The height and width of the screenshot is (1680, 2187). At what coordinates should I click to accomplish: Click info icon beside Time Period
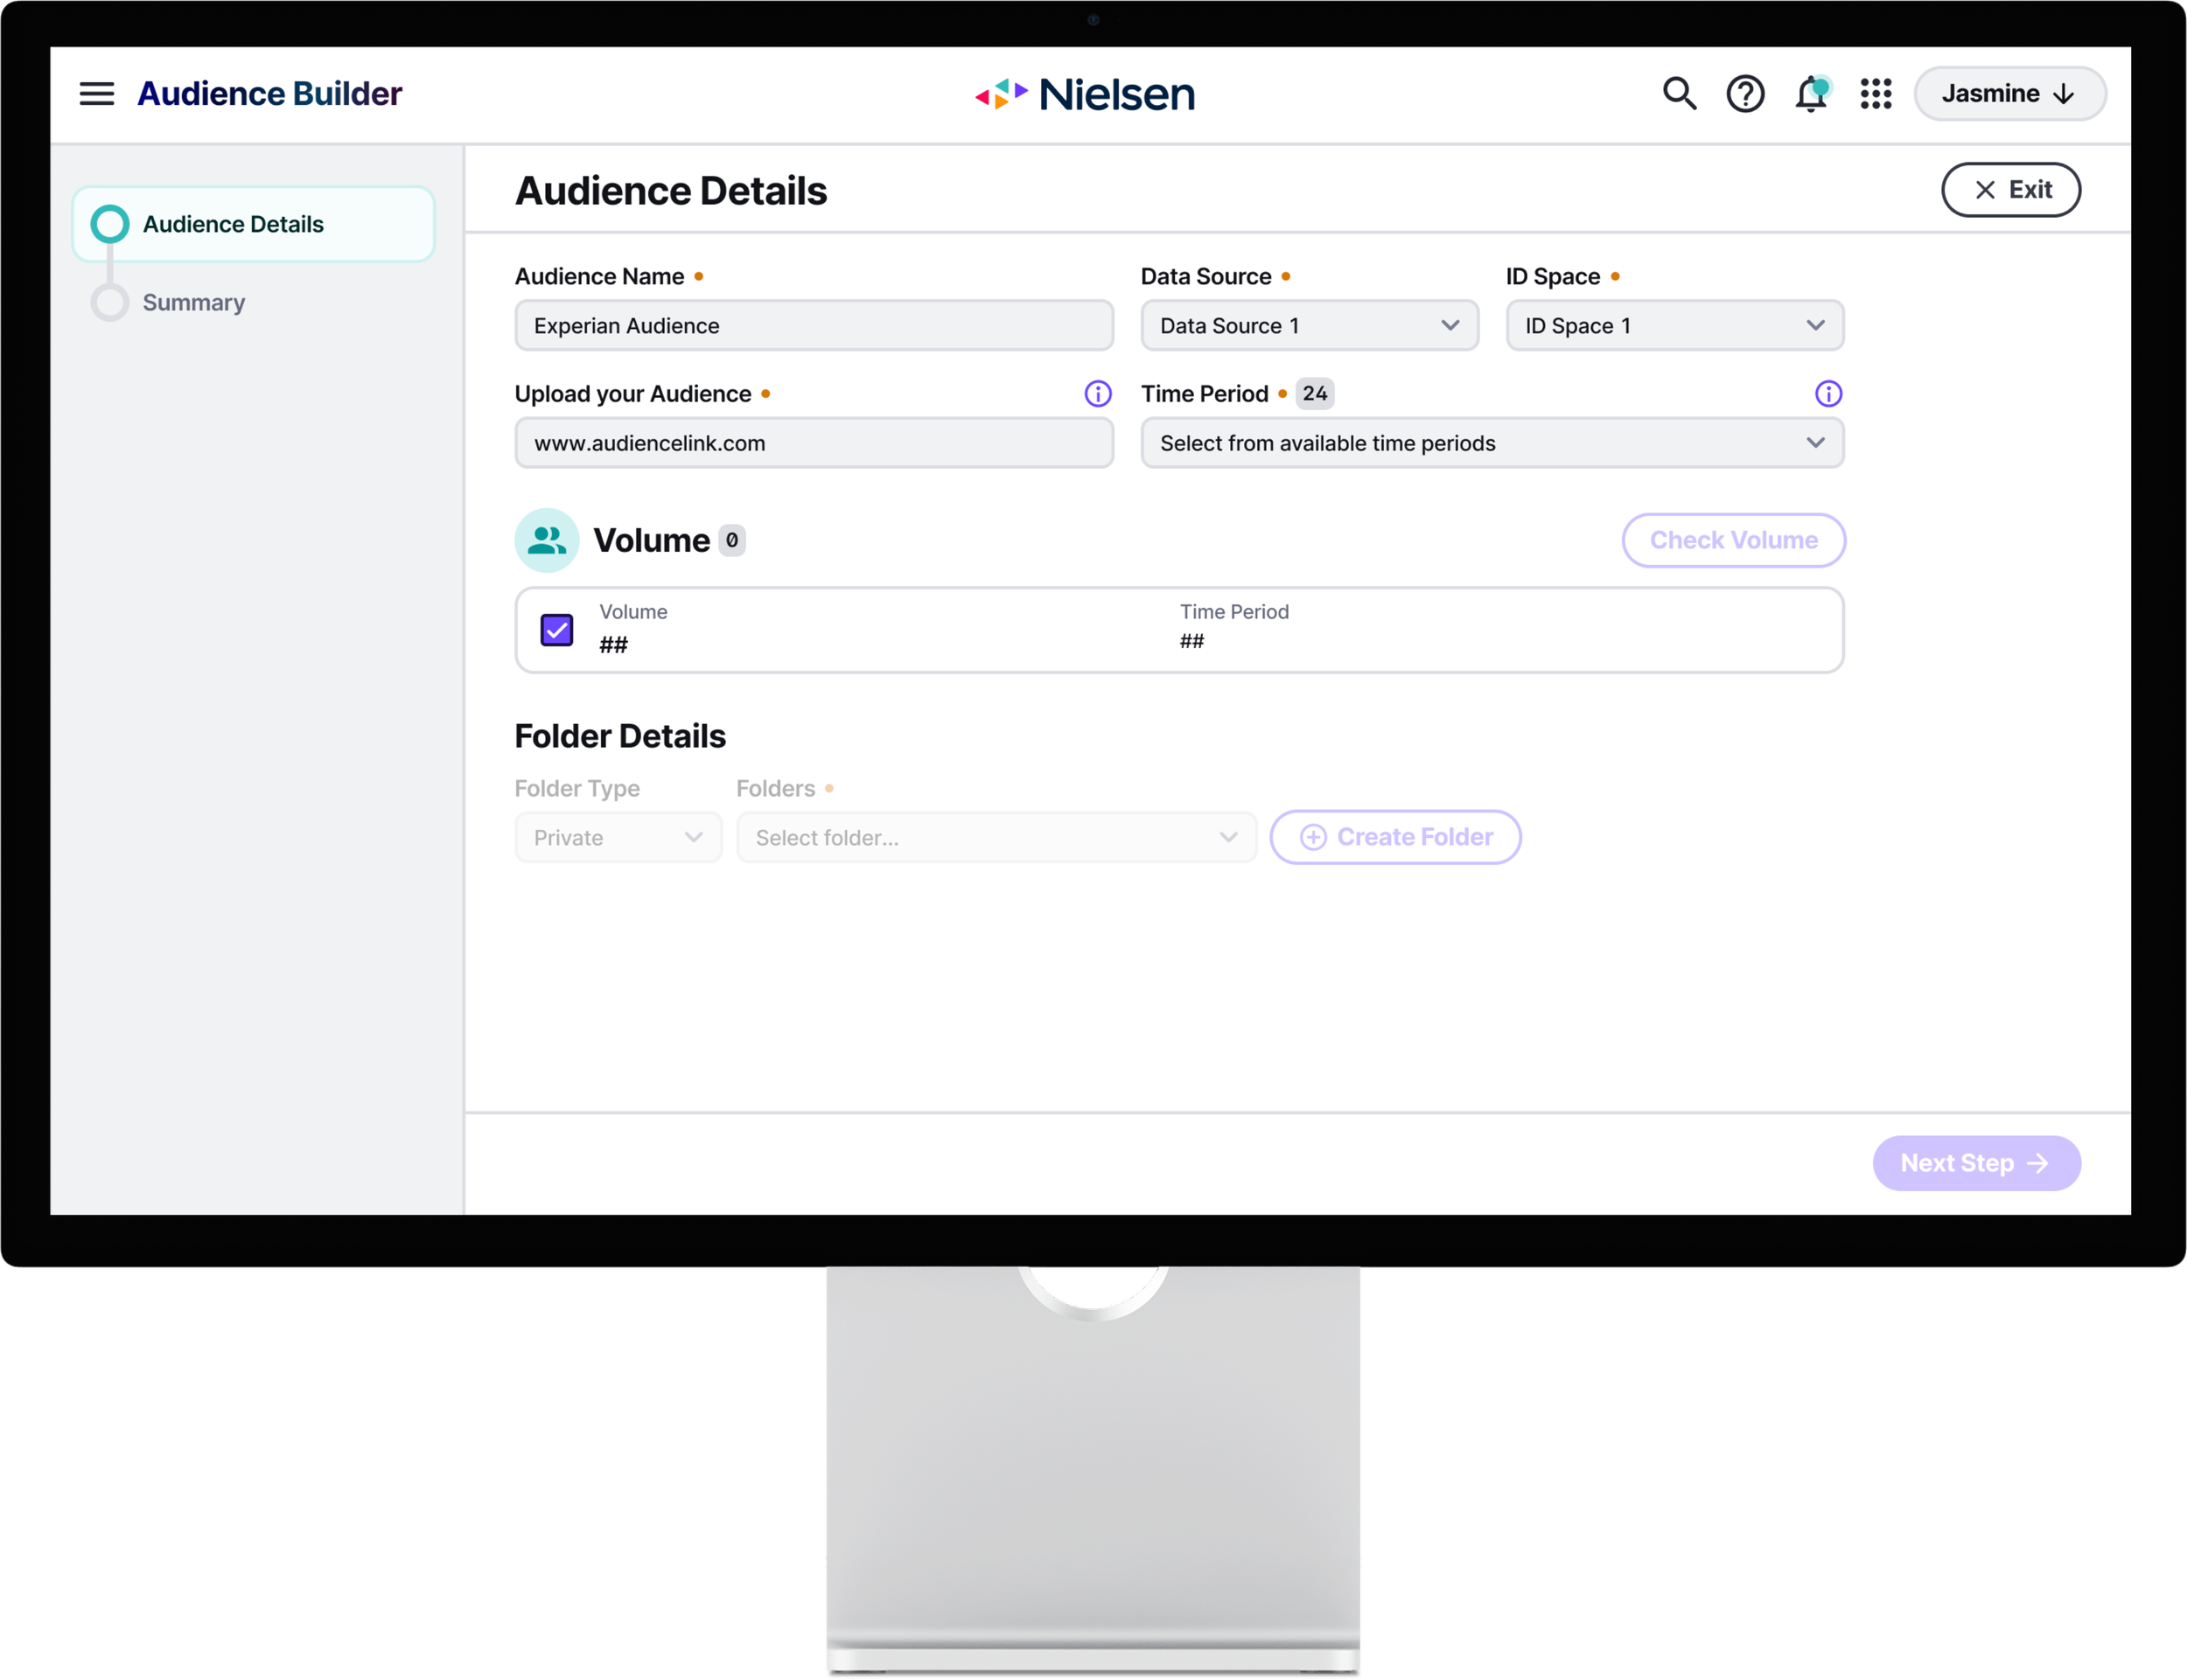1828,394
